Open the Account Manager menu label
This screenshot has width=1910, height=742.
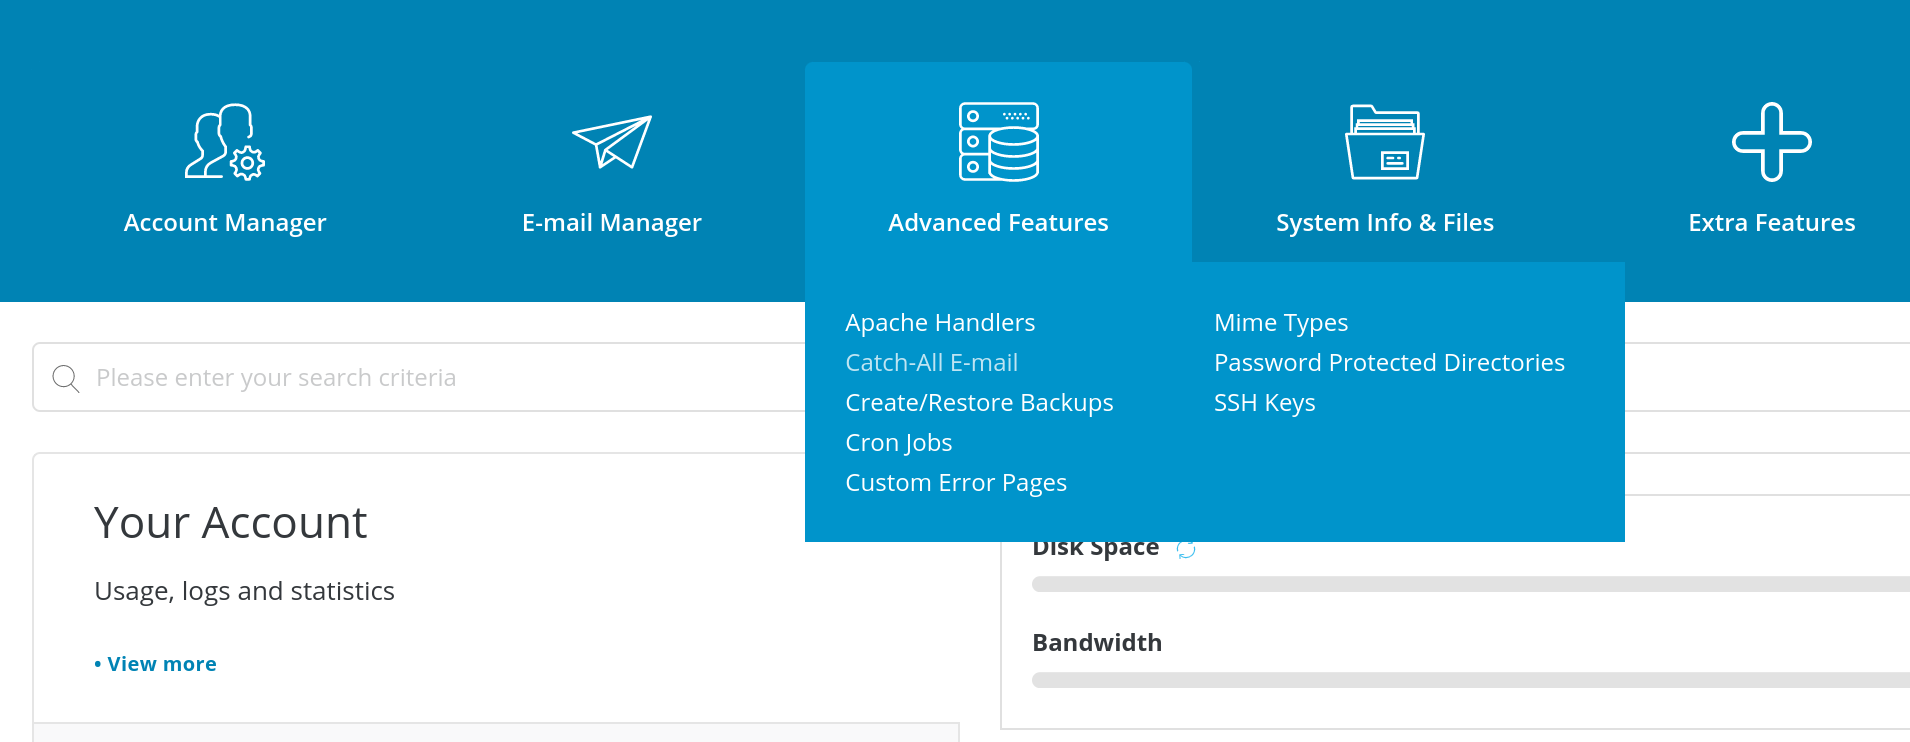click(x=225, y=222)
